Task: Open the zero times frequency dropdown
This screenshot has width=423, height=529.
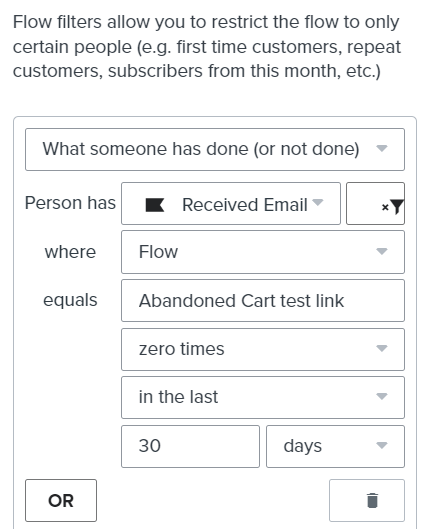Action: [263, 350]
